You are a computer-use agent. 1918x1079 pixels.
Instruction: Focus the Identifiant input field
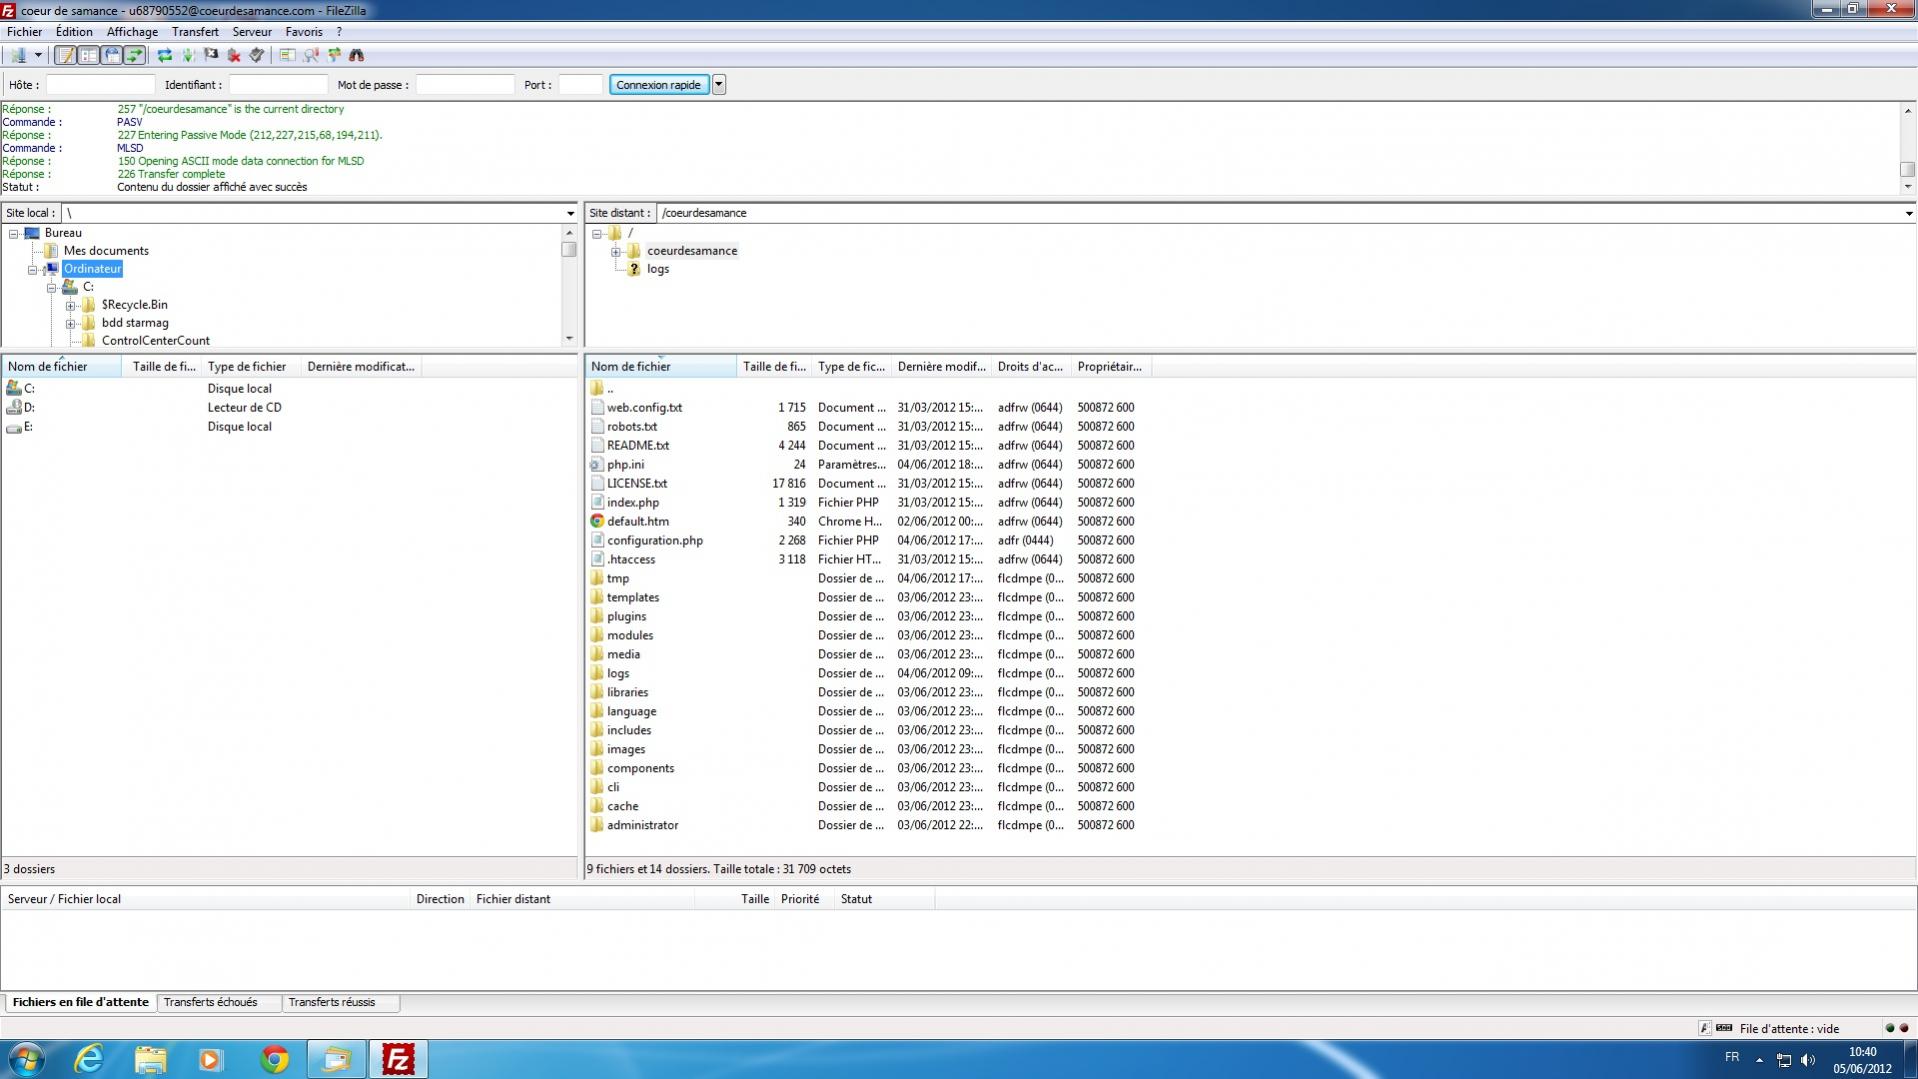(x=278, y=85)
